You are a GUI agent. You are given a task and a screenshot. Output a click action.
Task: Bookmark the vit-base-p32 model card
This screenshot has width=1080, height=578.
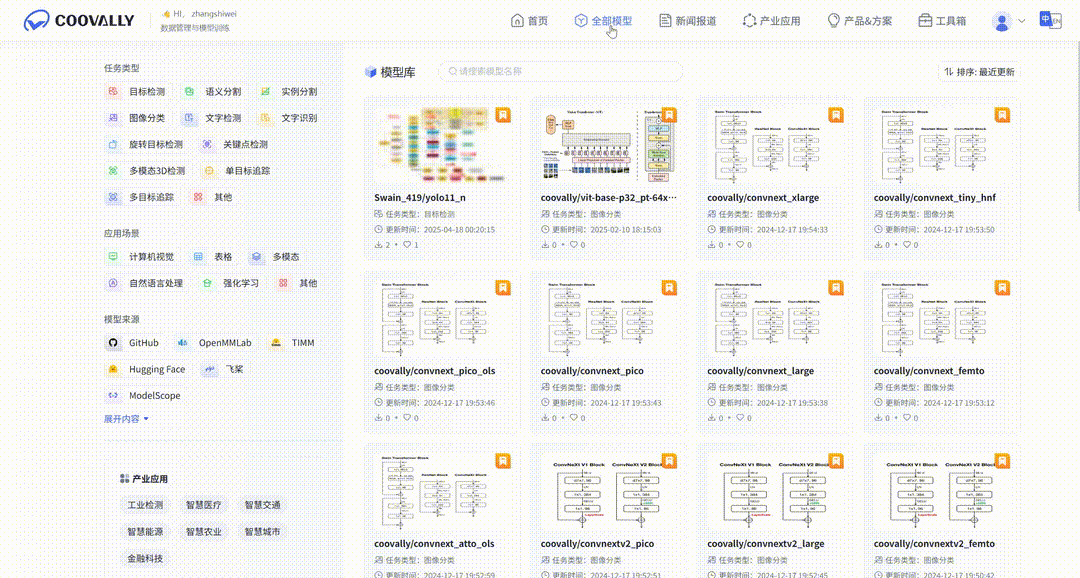pyautogui.click(x=669, y=114)
